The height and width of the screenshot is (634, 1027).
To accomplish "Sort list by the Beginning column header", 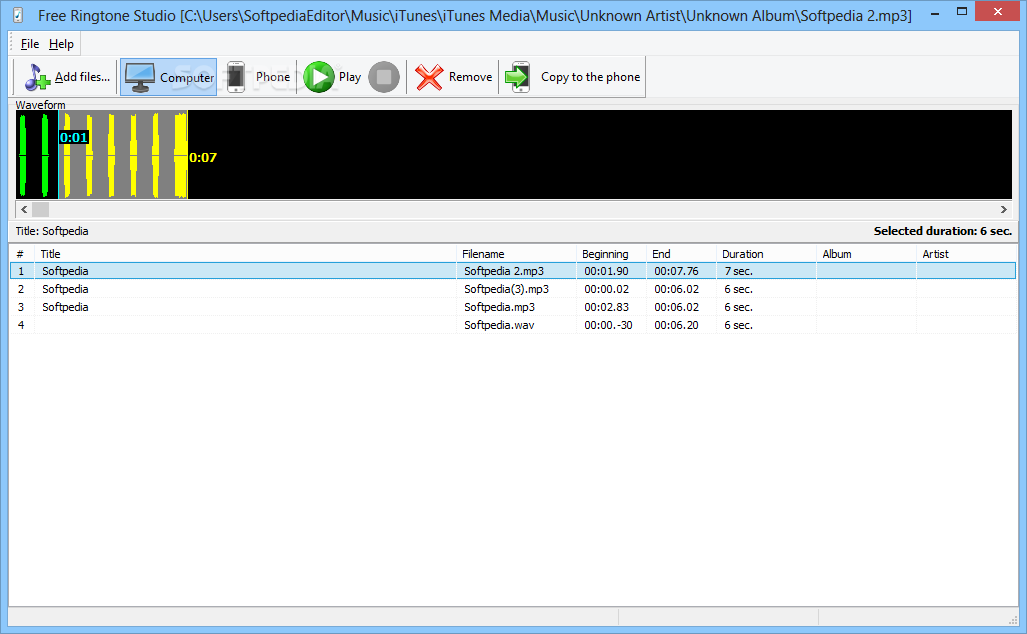I will (611, 254).
